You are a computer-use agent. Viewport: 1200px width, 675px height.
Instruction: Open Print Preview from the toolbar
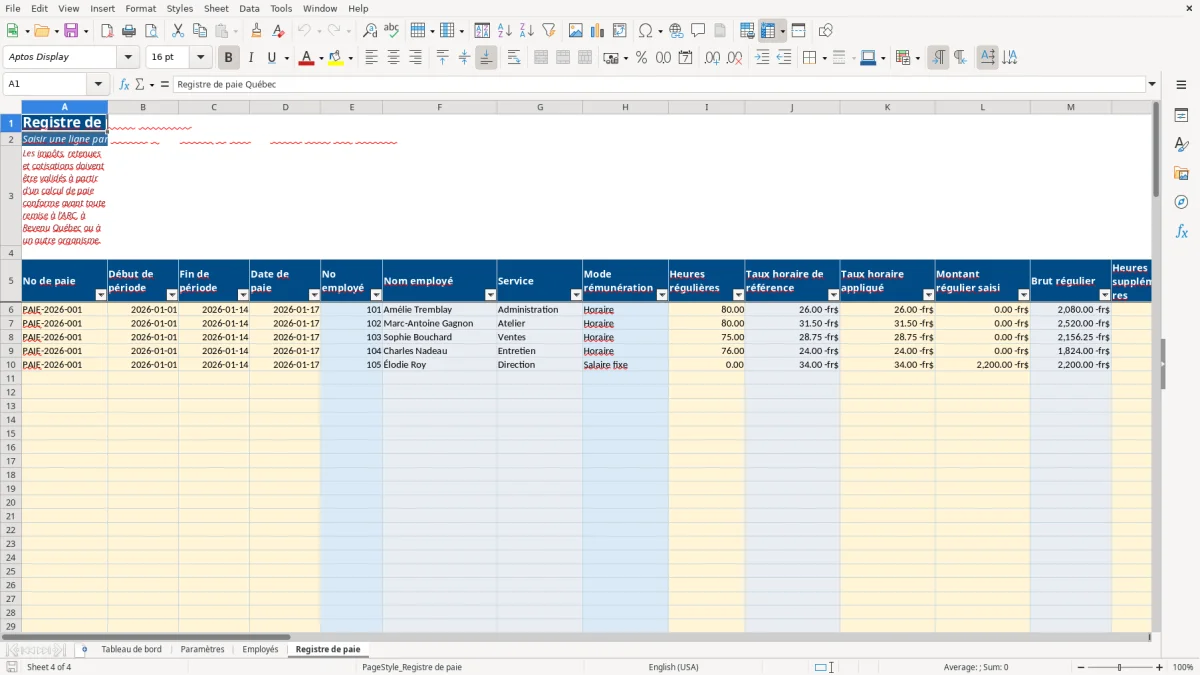151,31
